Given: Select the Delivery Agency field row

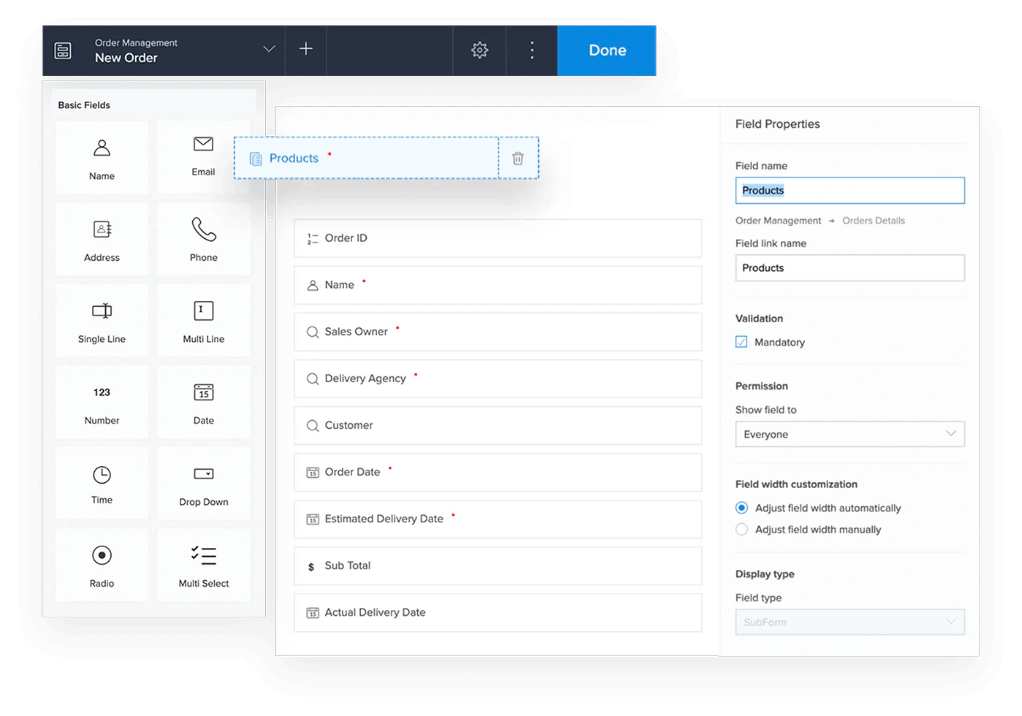Looking at the screenshot, I should [x=498, y=379].
